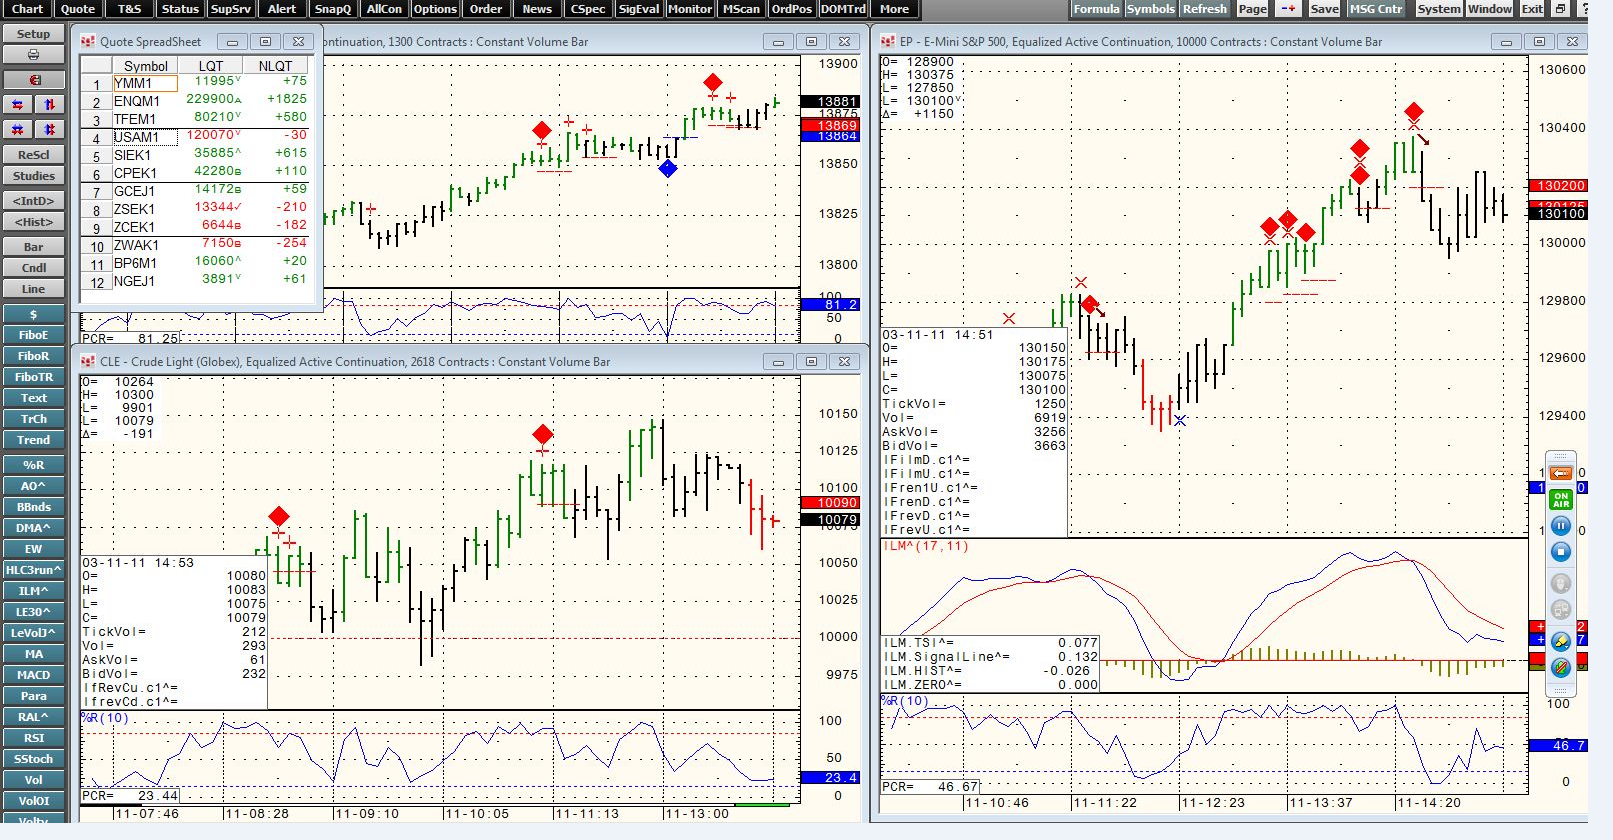Click the minus-plus icon in top bar

(x=1289, y=9)
